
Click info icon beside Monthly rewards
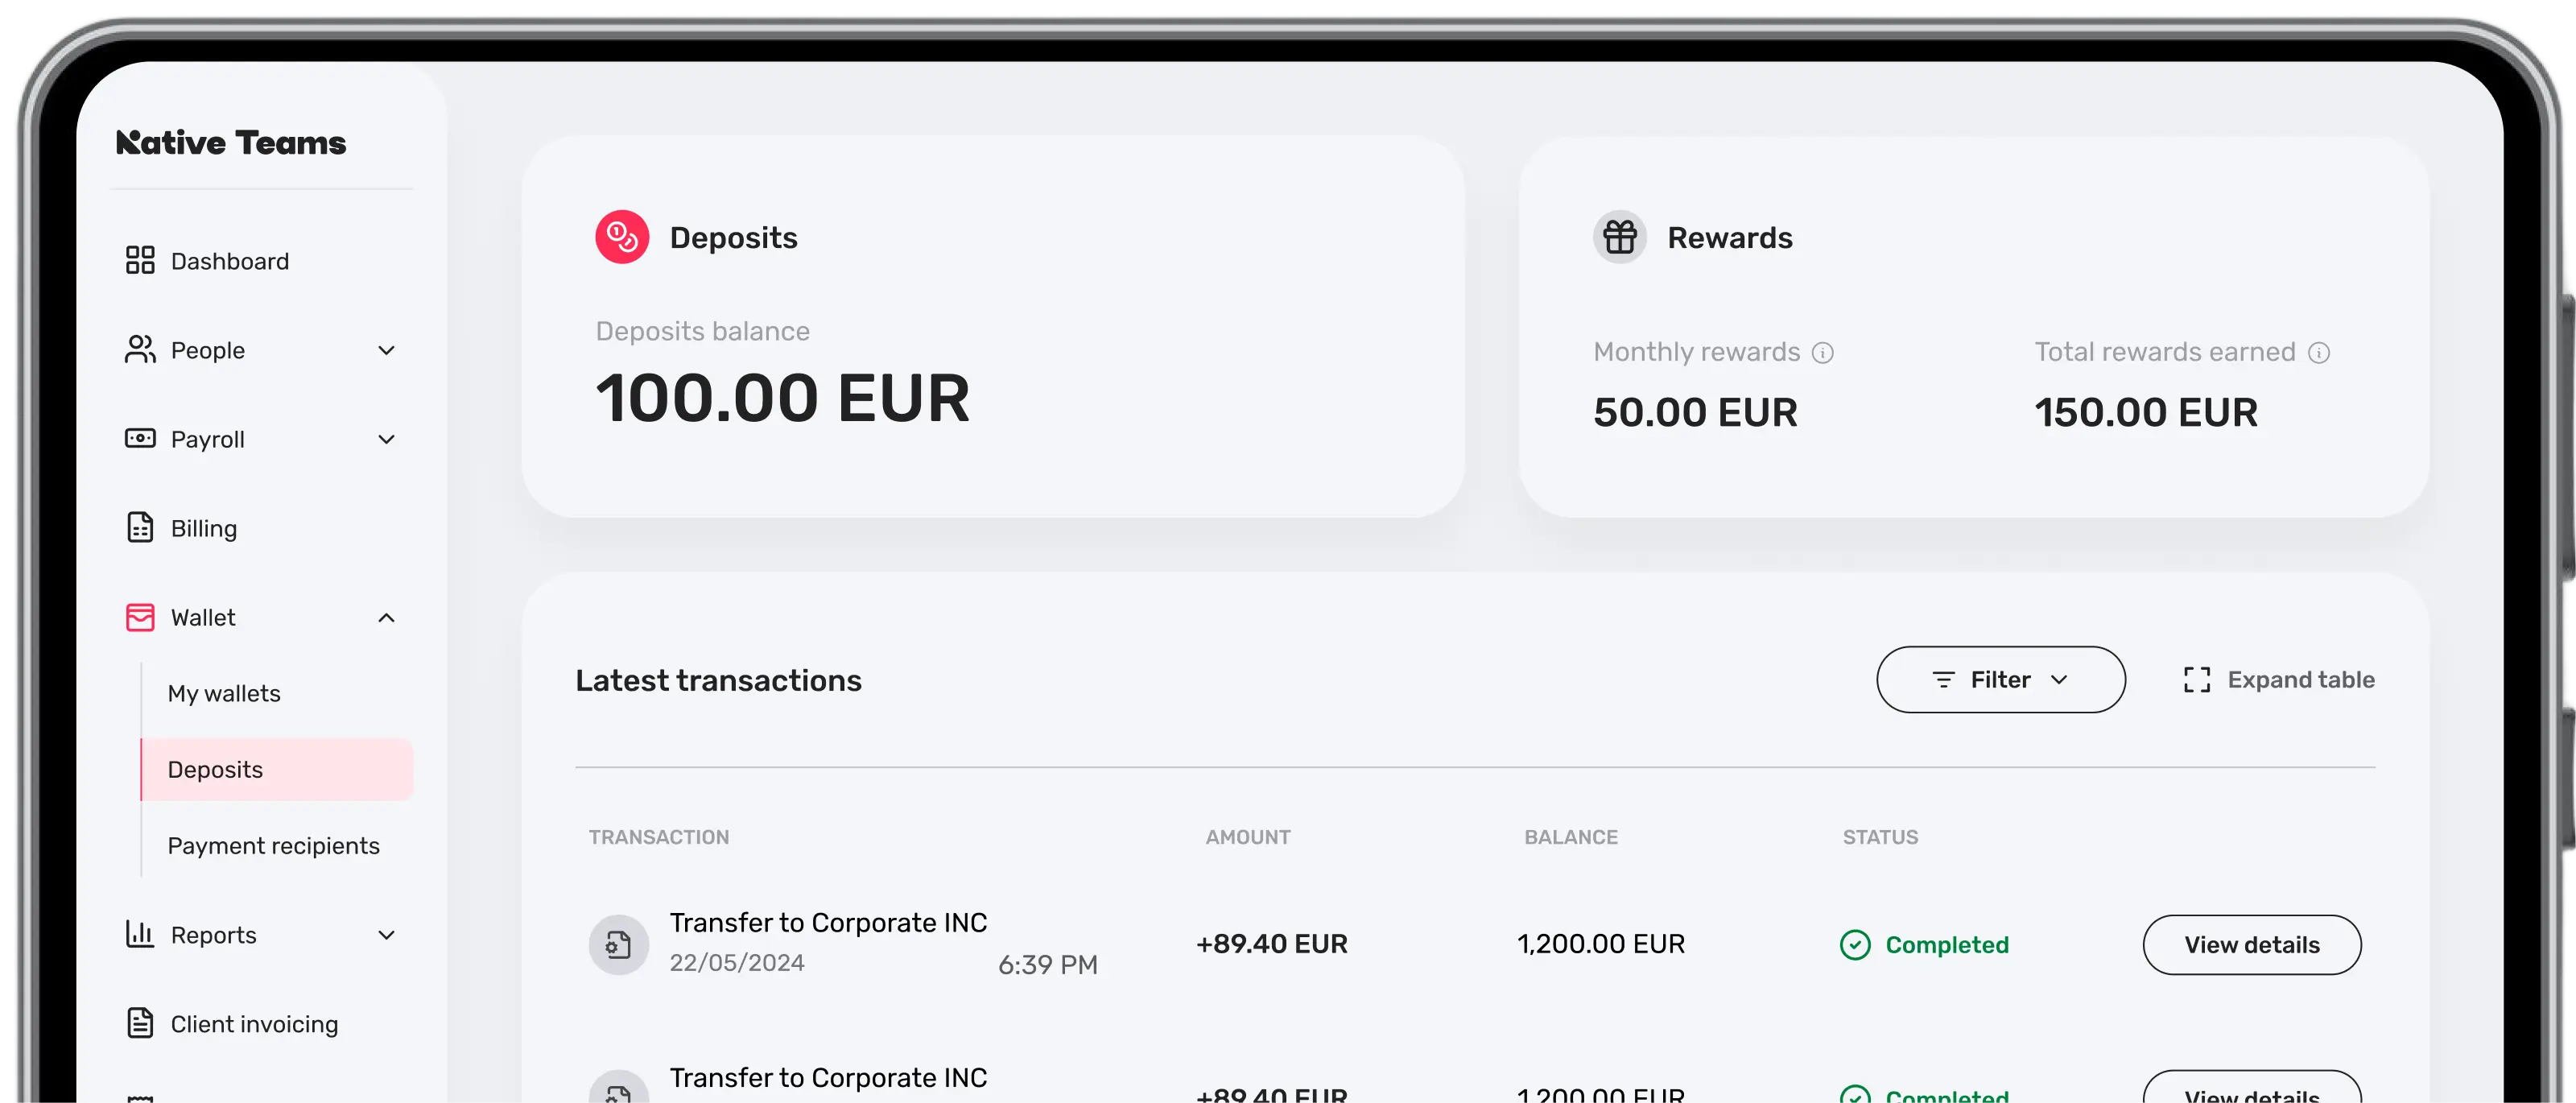(x=1823, y=353)
